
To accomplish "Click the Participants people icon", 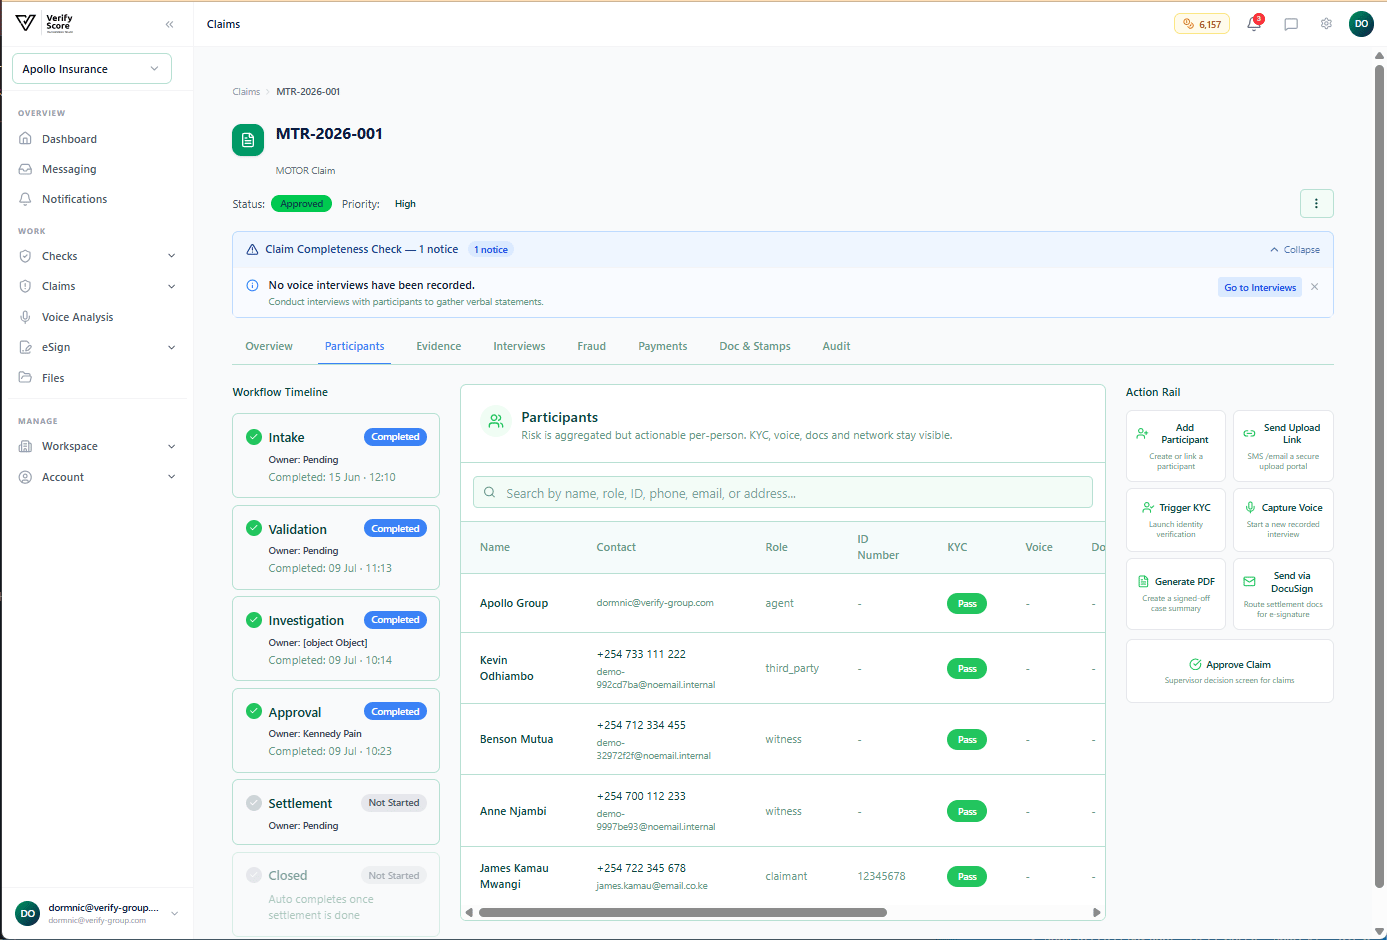I will click(x=496, y=422).
